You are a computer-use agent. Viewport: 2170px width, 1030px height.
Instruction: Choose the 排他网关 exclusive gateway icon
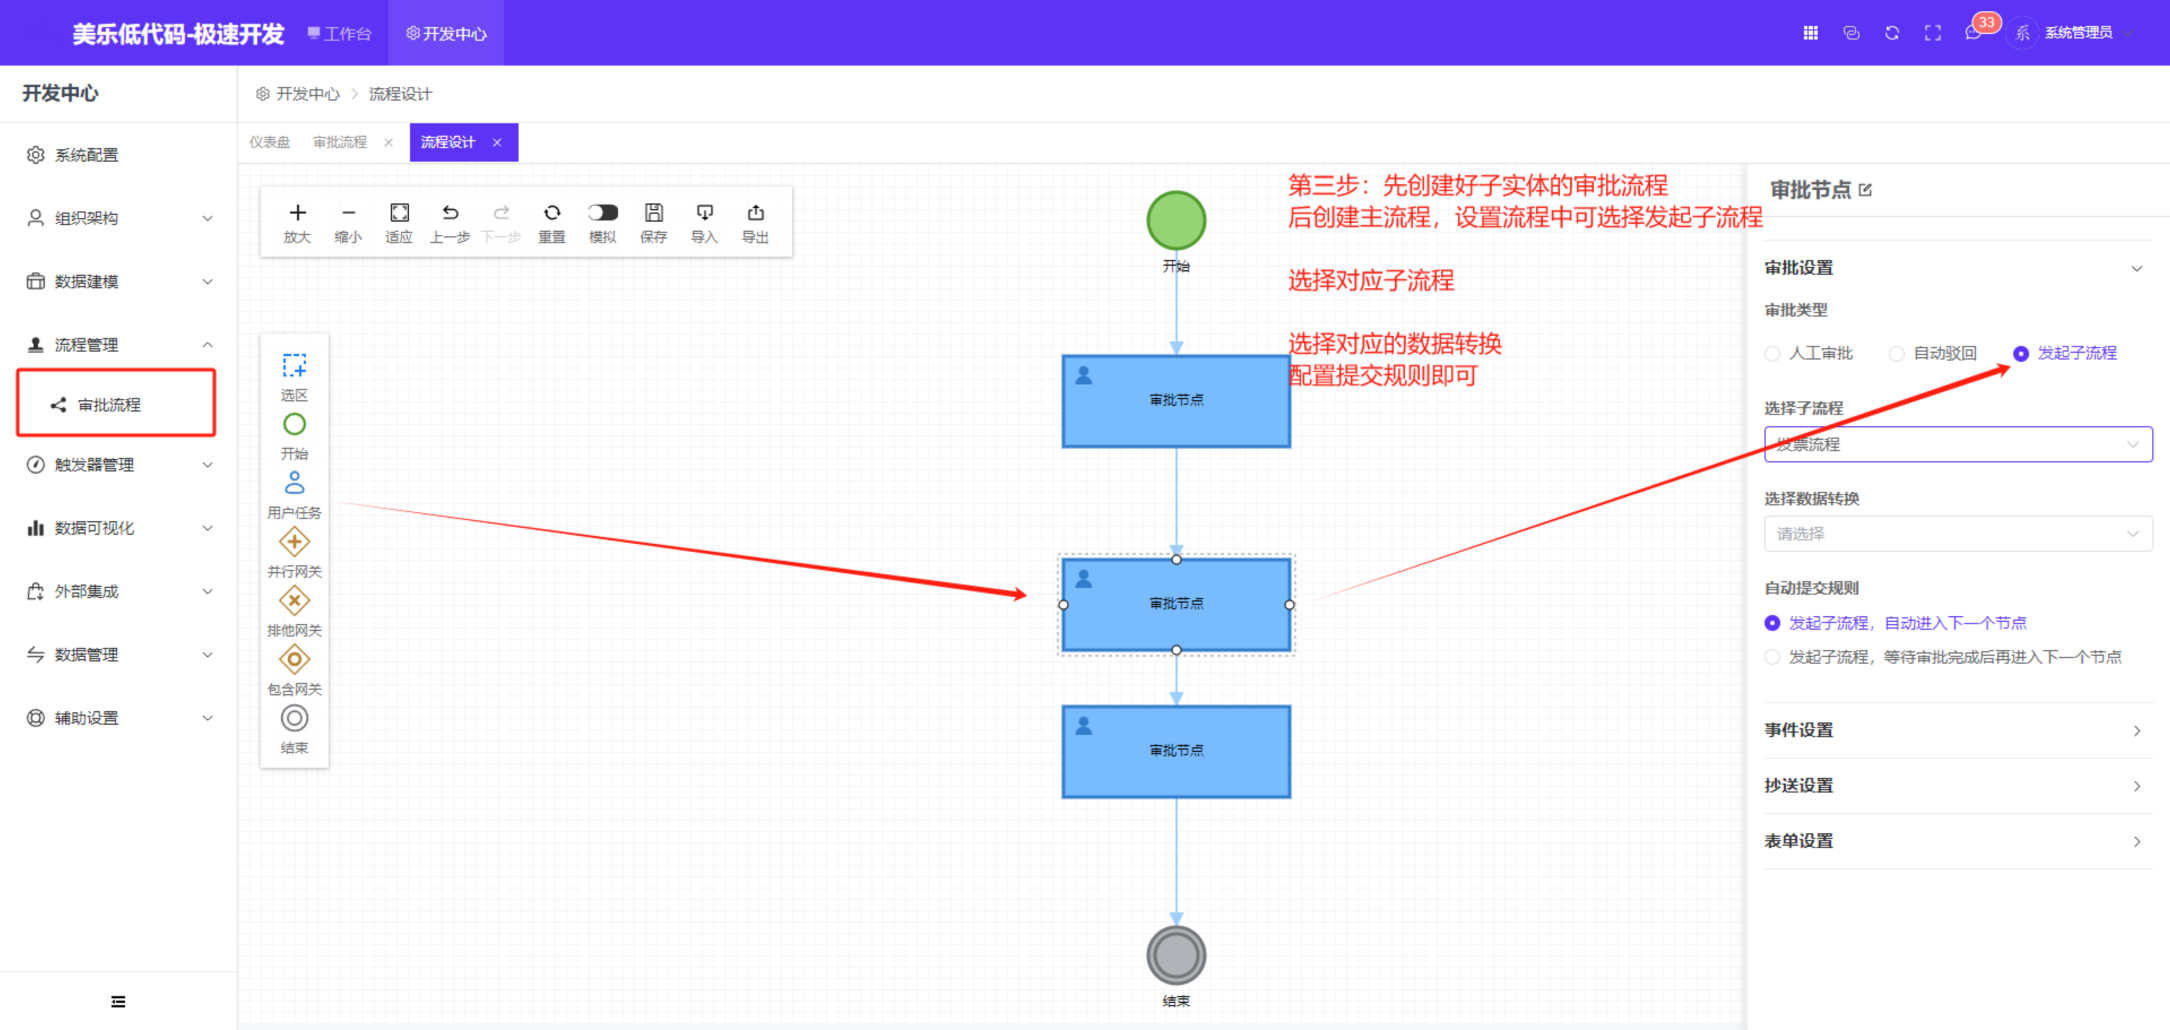pyautogui.click(x=294, y=602)
